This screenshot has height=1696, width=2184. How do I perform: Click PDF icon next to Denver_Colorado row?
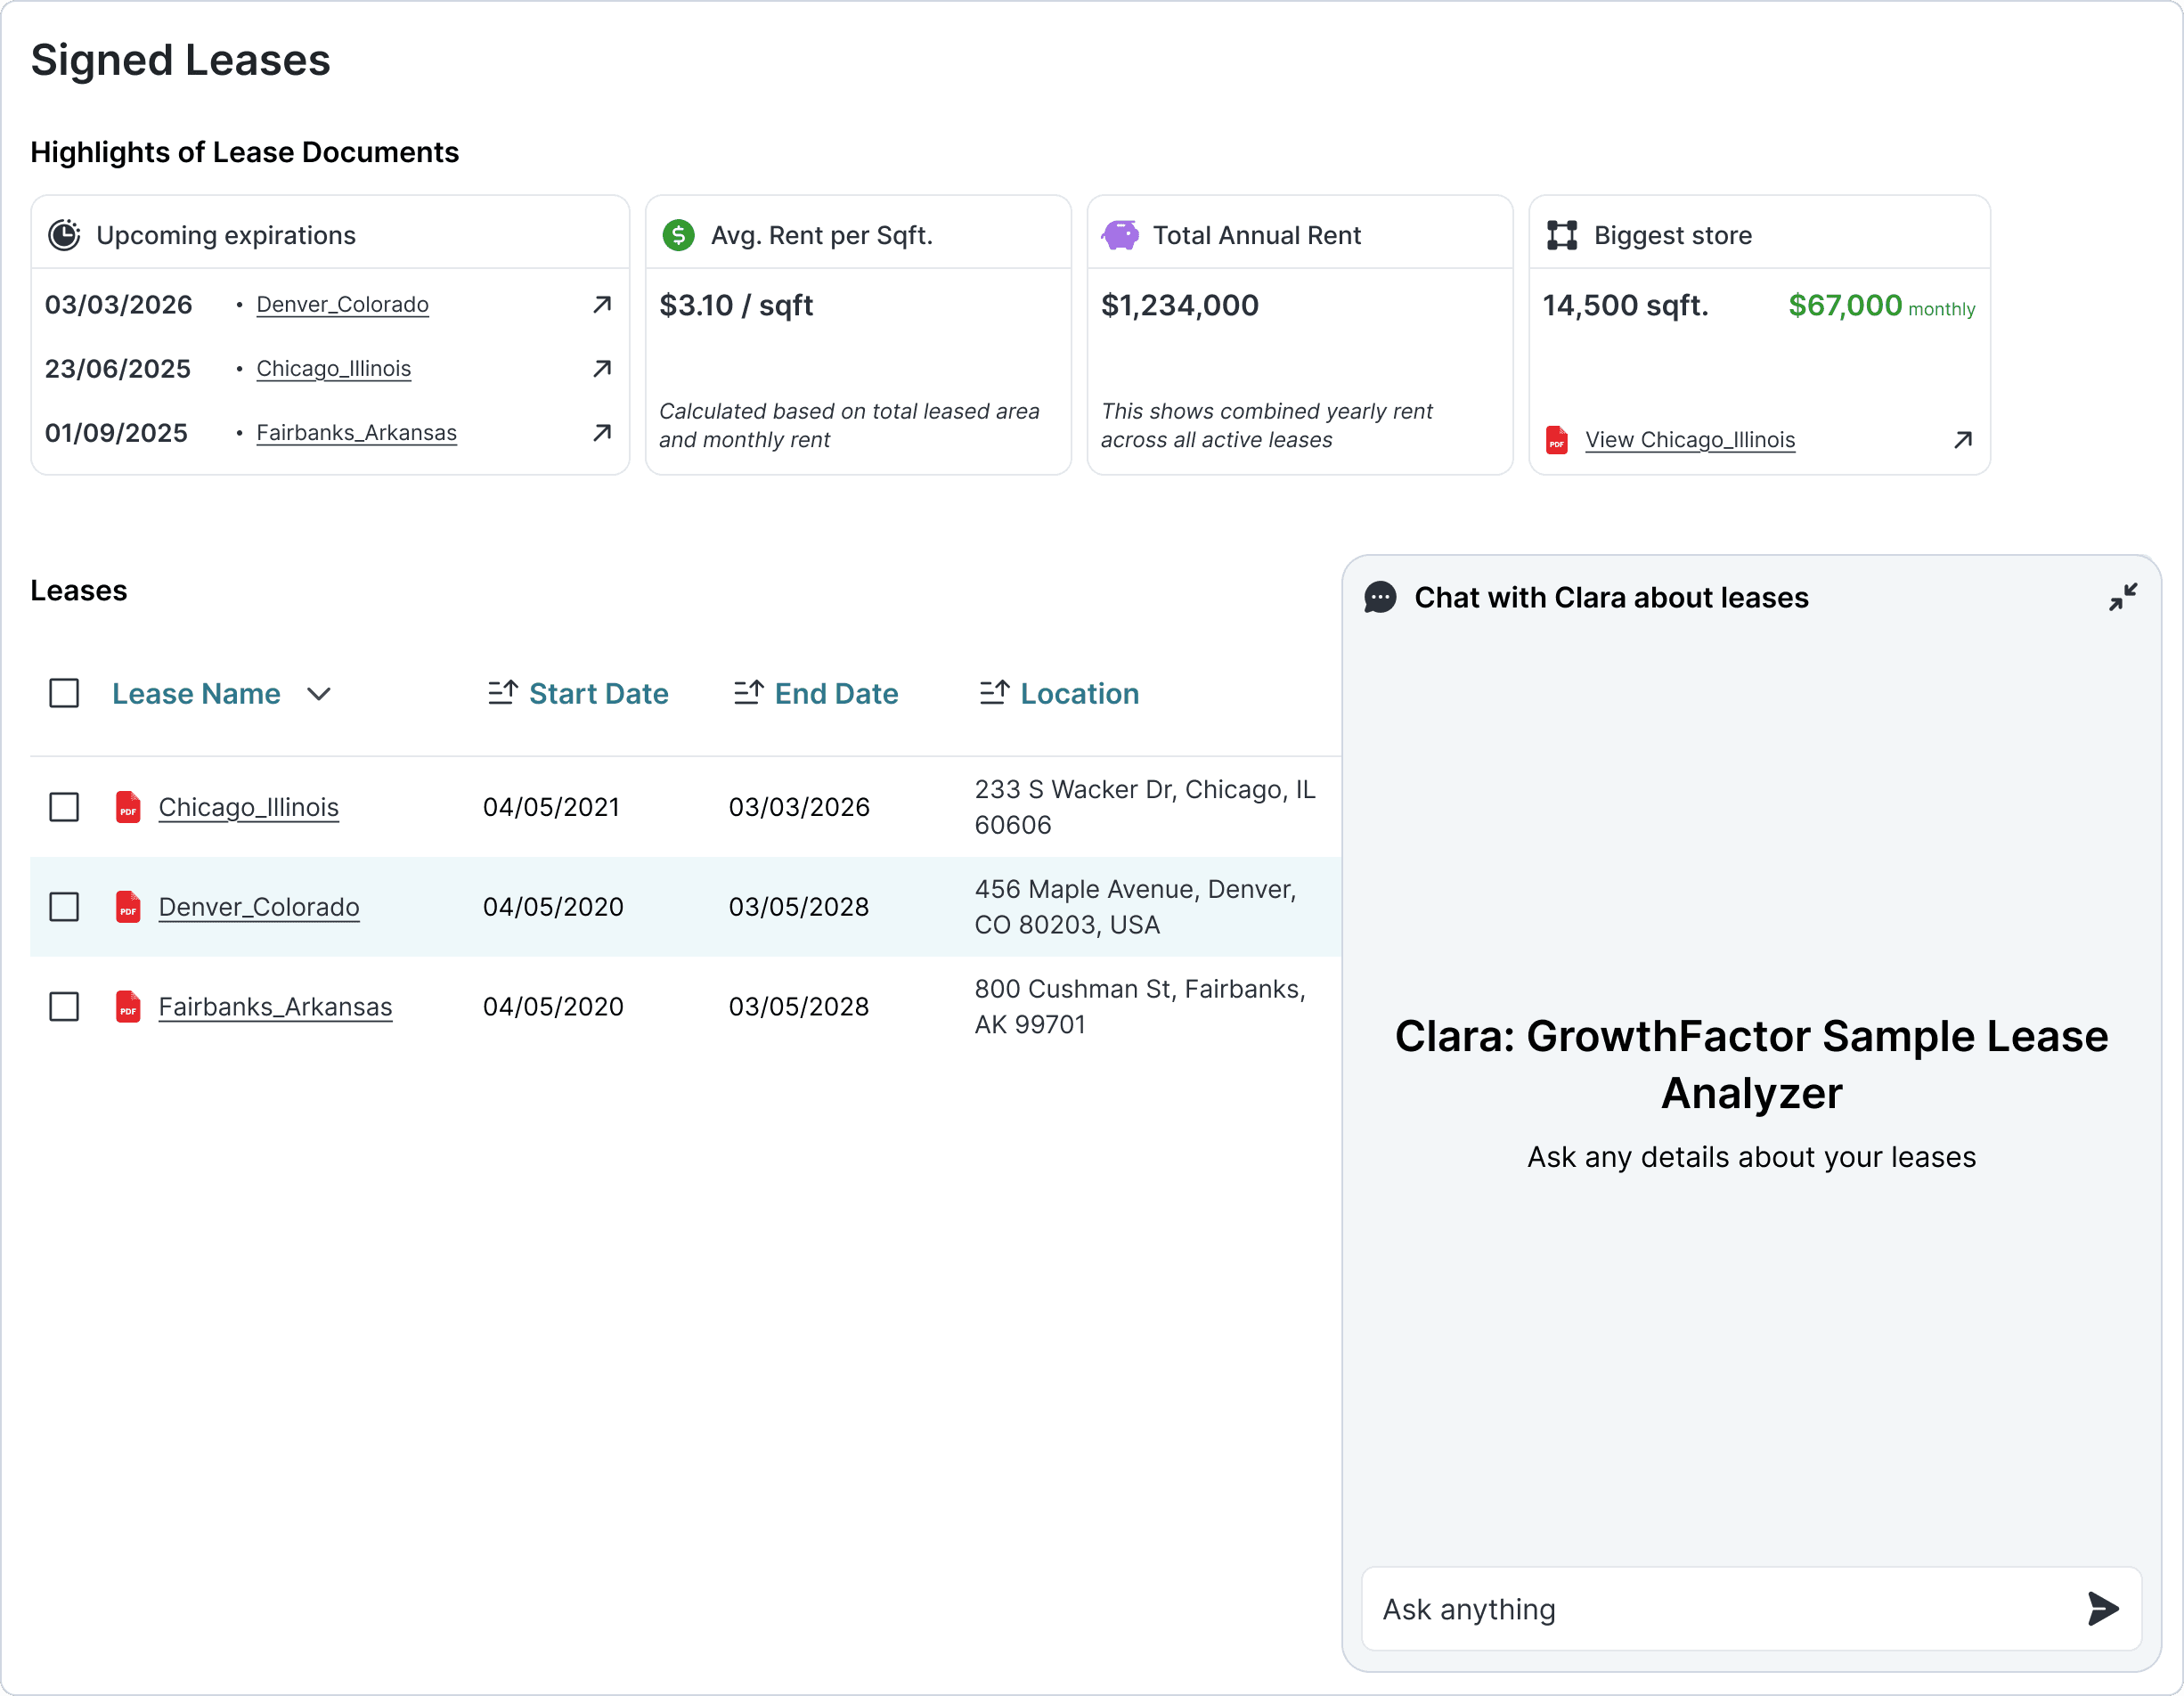pos(128,907)
